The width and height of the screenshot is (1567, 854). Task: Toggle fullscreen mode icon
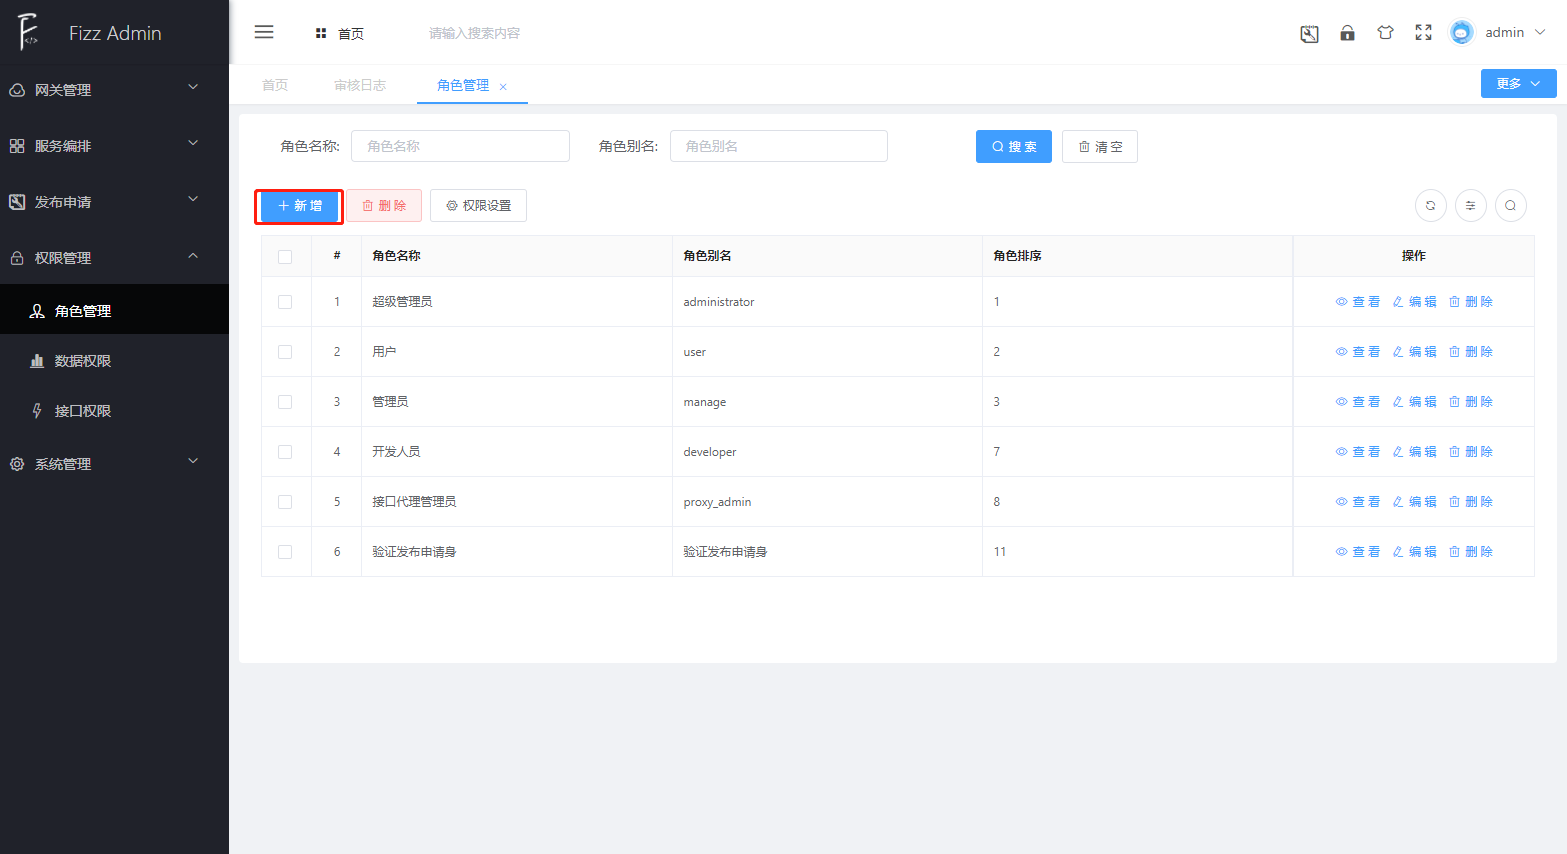click(1423, 33)
